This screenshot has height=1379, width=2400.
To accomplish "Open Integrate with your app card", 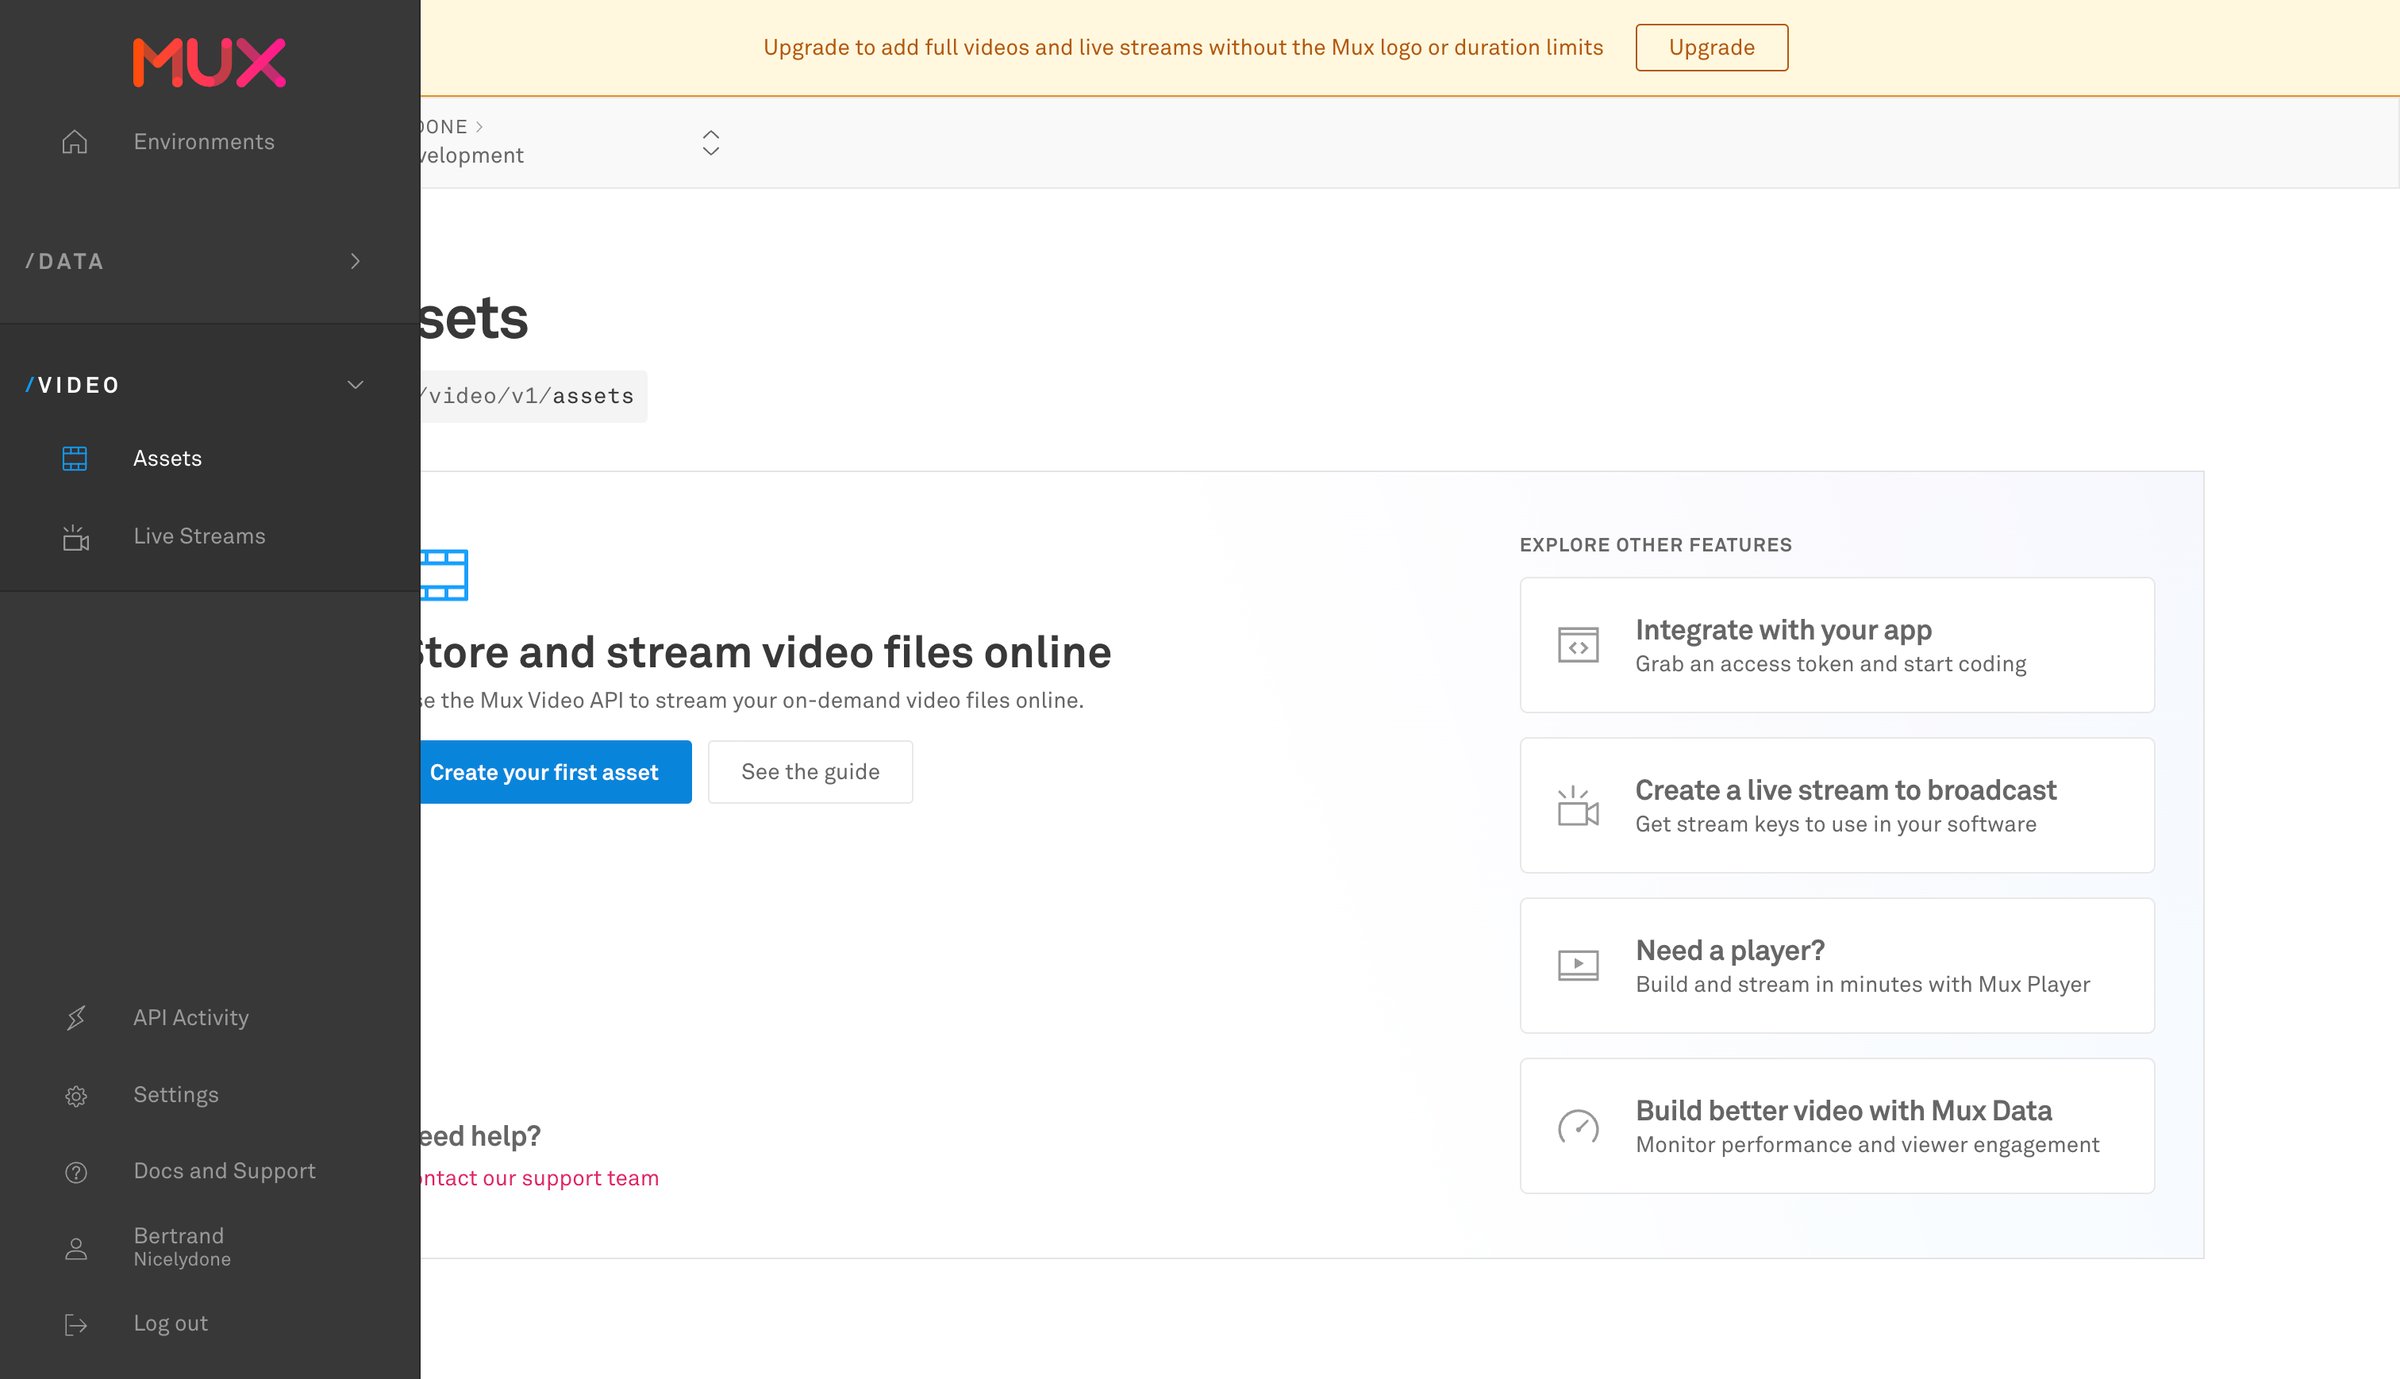I will pos(1837,645).
